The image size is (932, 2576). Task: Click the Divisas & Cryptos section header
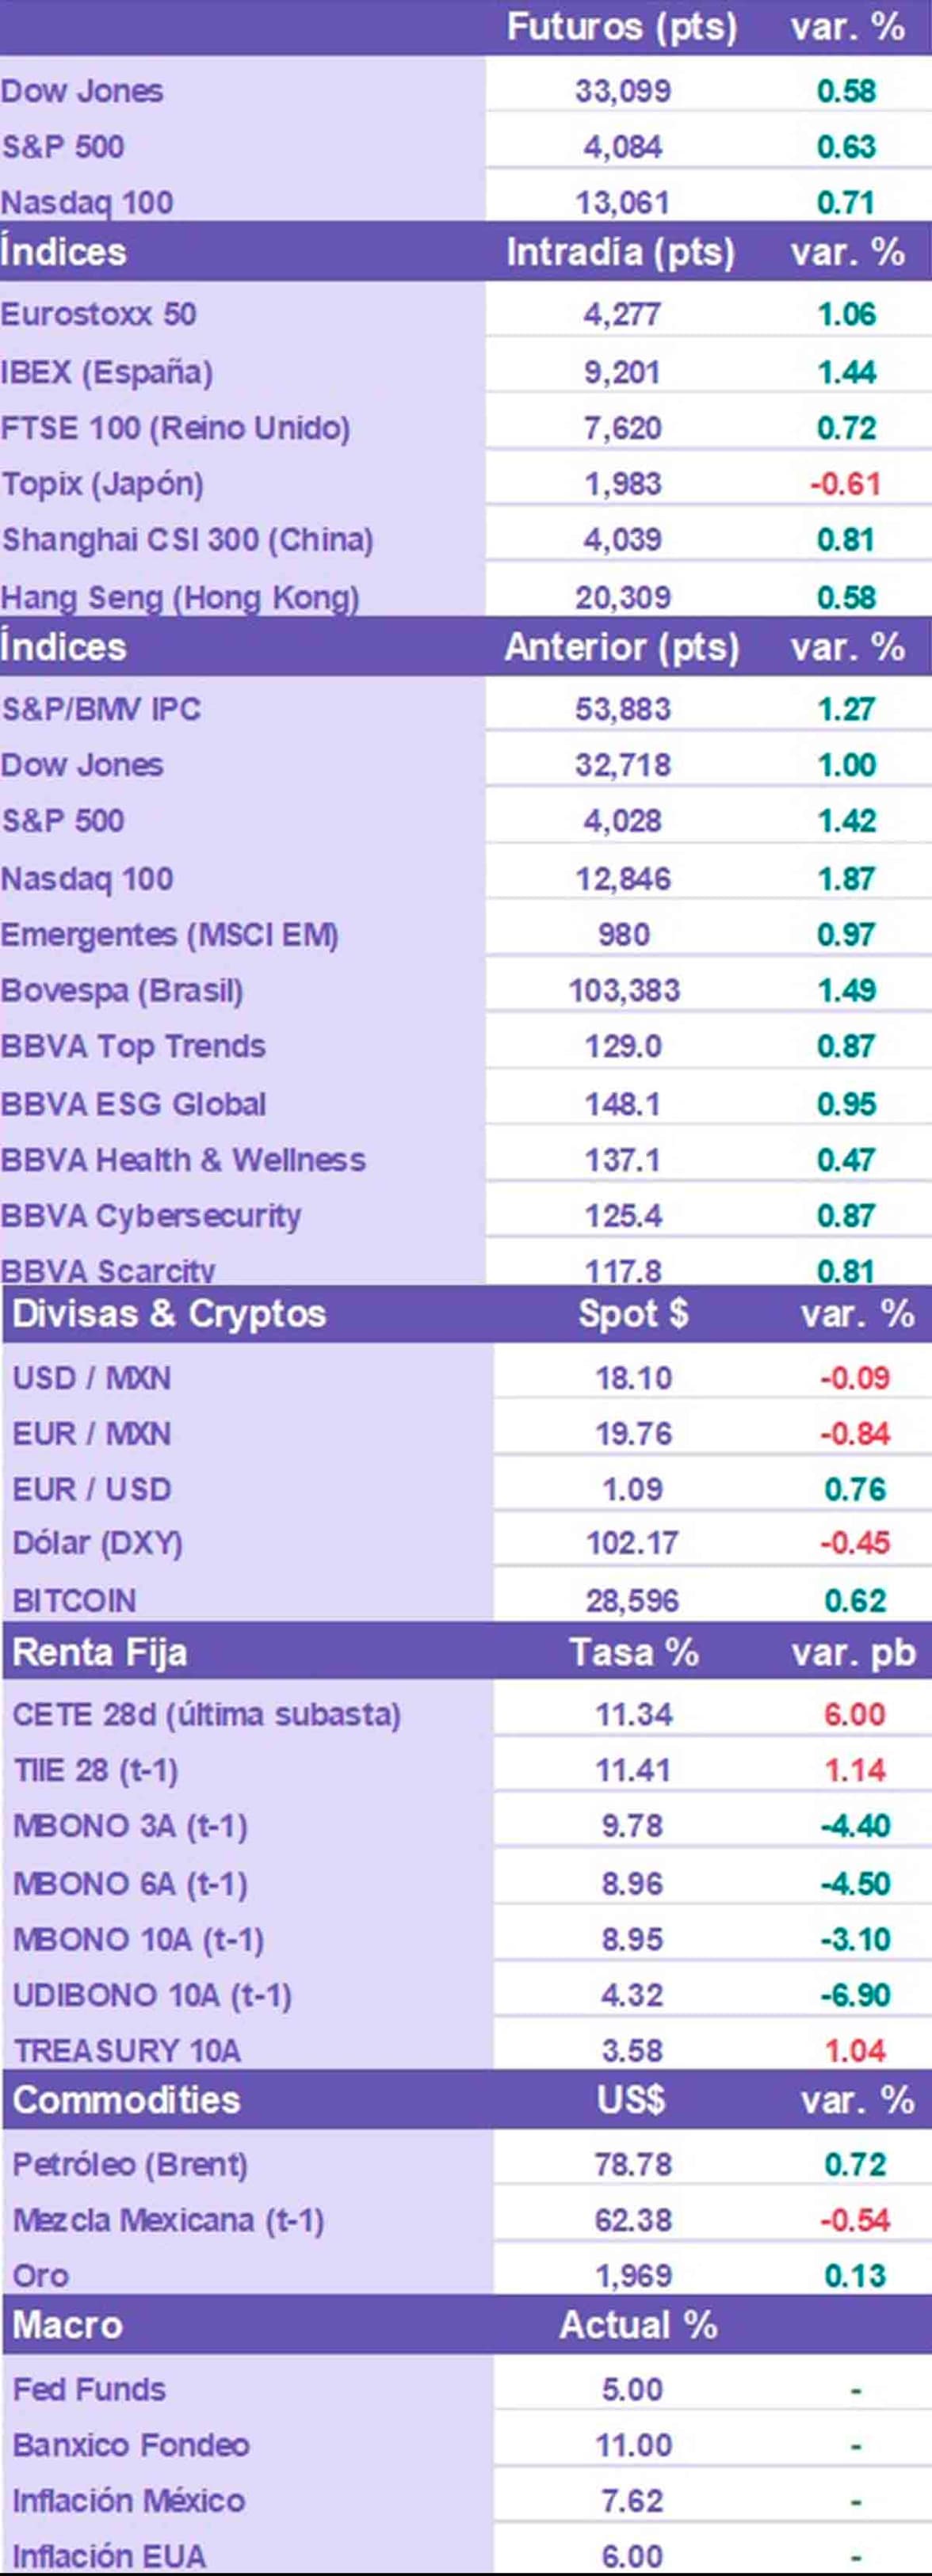(x=169, y=1313)
